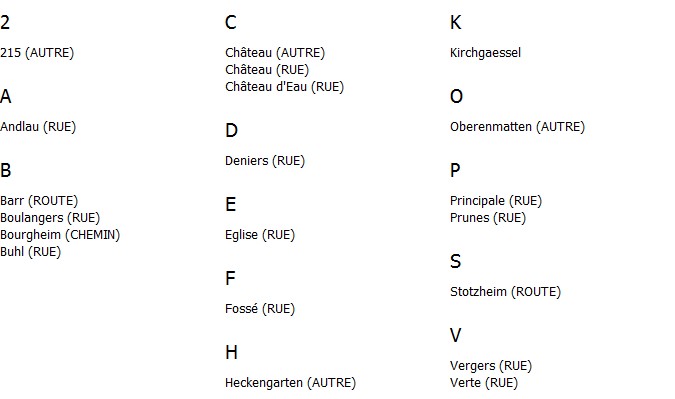Click Deniers (RUE) street
The width and height of the screenshot is (675, 399).
[265, 161]
